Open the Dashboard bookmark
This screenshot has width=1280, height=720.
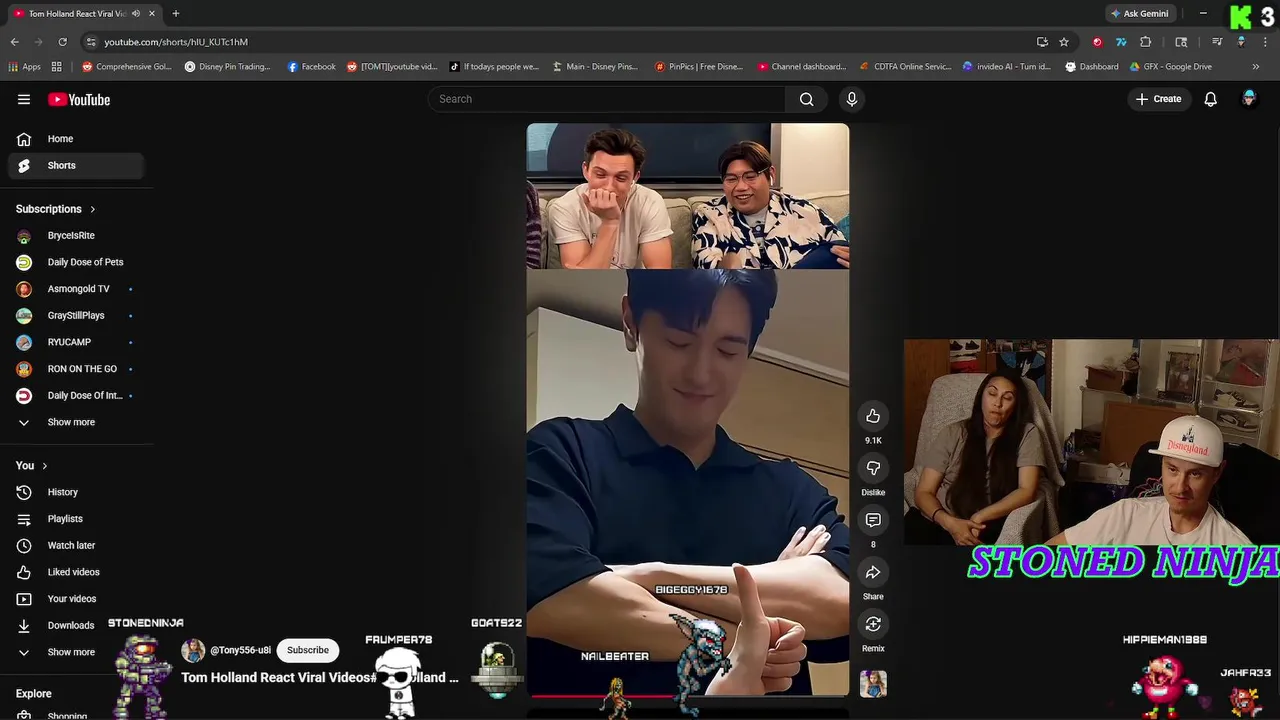pos(1092,67)
